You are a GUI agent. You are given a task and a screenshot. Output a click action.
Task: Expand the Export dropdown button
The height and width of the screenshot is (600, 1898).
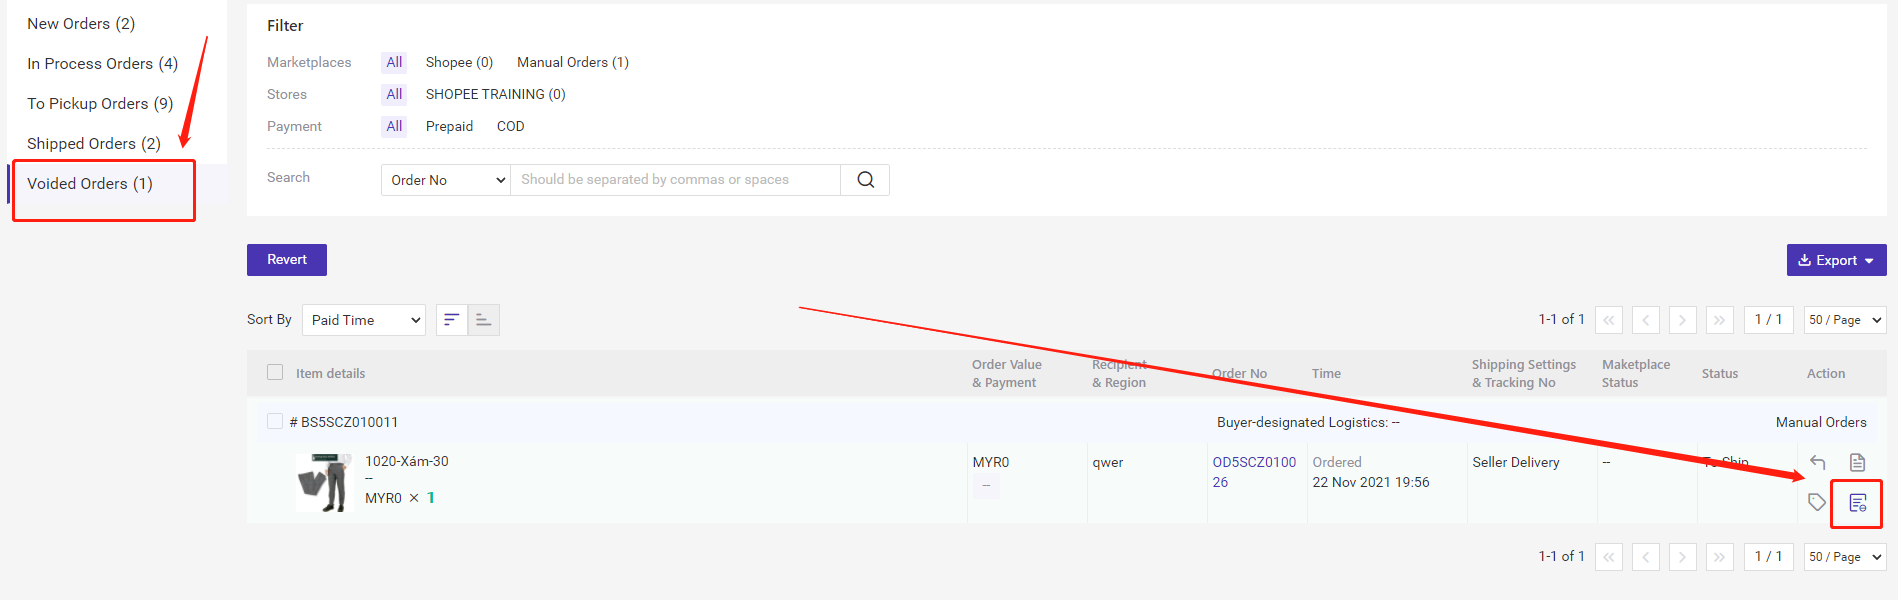tap(1836, 260)
